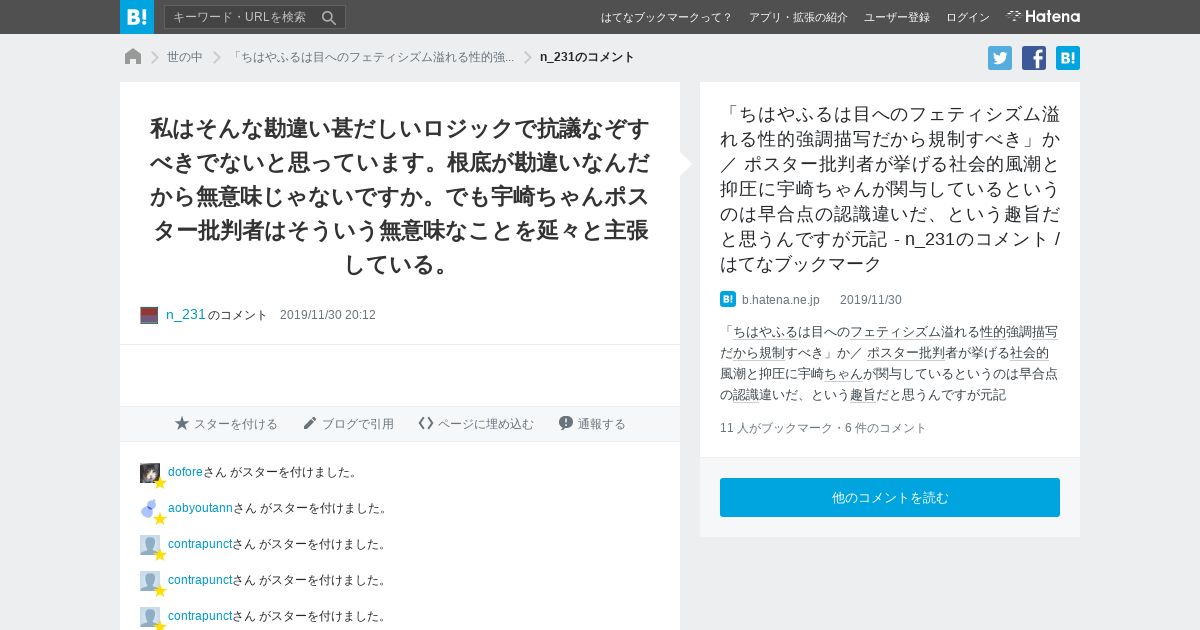Image resolution: width=1200 pixels, height=630 pixels.
Task: Open アプリ・拡張の紹介 menu item
Action: coord(798,17)
